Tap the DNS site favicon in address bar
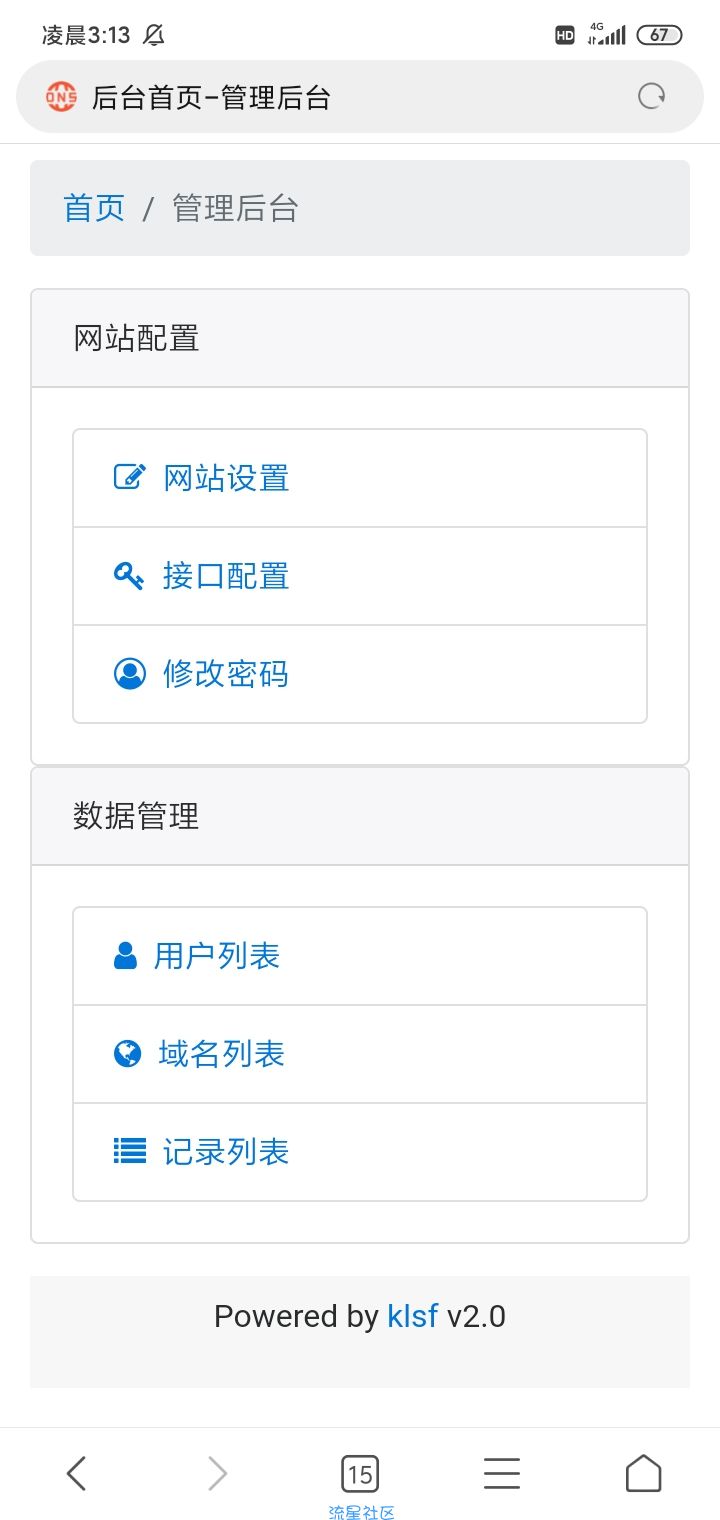Screen dimensions: 720x1520 click(x=61, y=96)
